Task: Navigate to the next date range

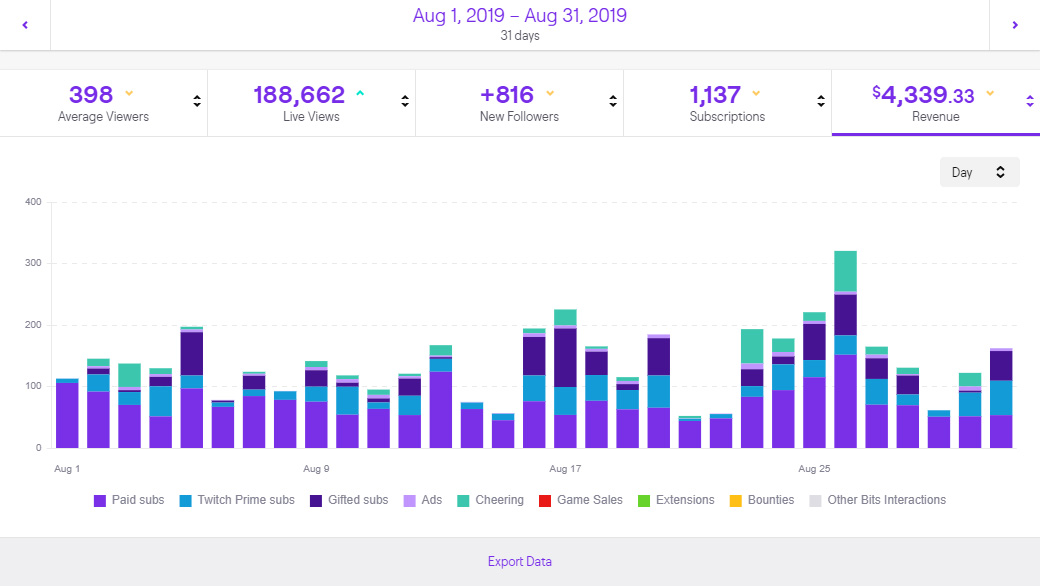Action: pyautogui.click(x=1016, y=25)
